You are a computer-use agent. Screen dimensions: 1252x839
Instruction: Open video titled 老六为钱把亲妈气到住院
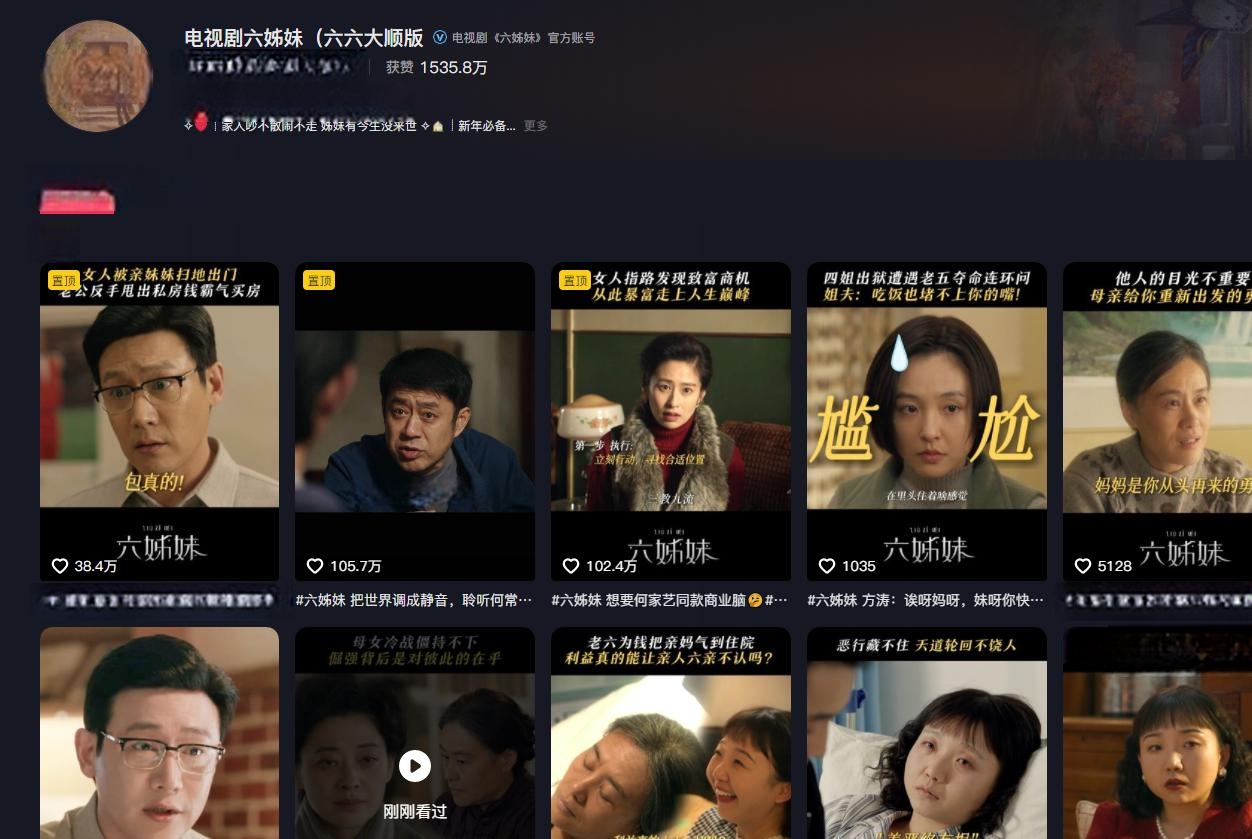tap(671, 733)
